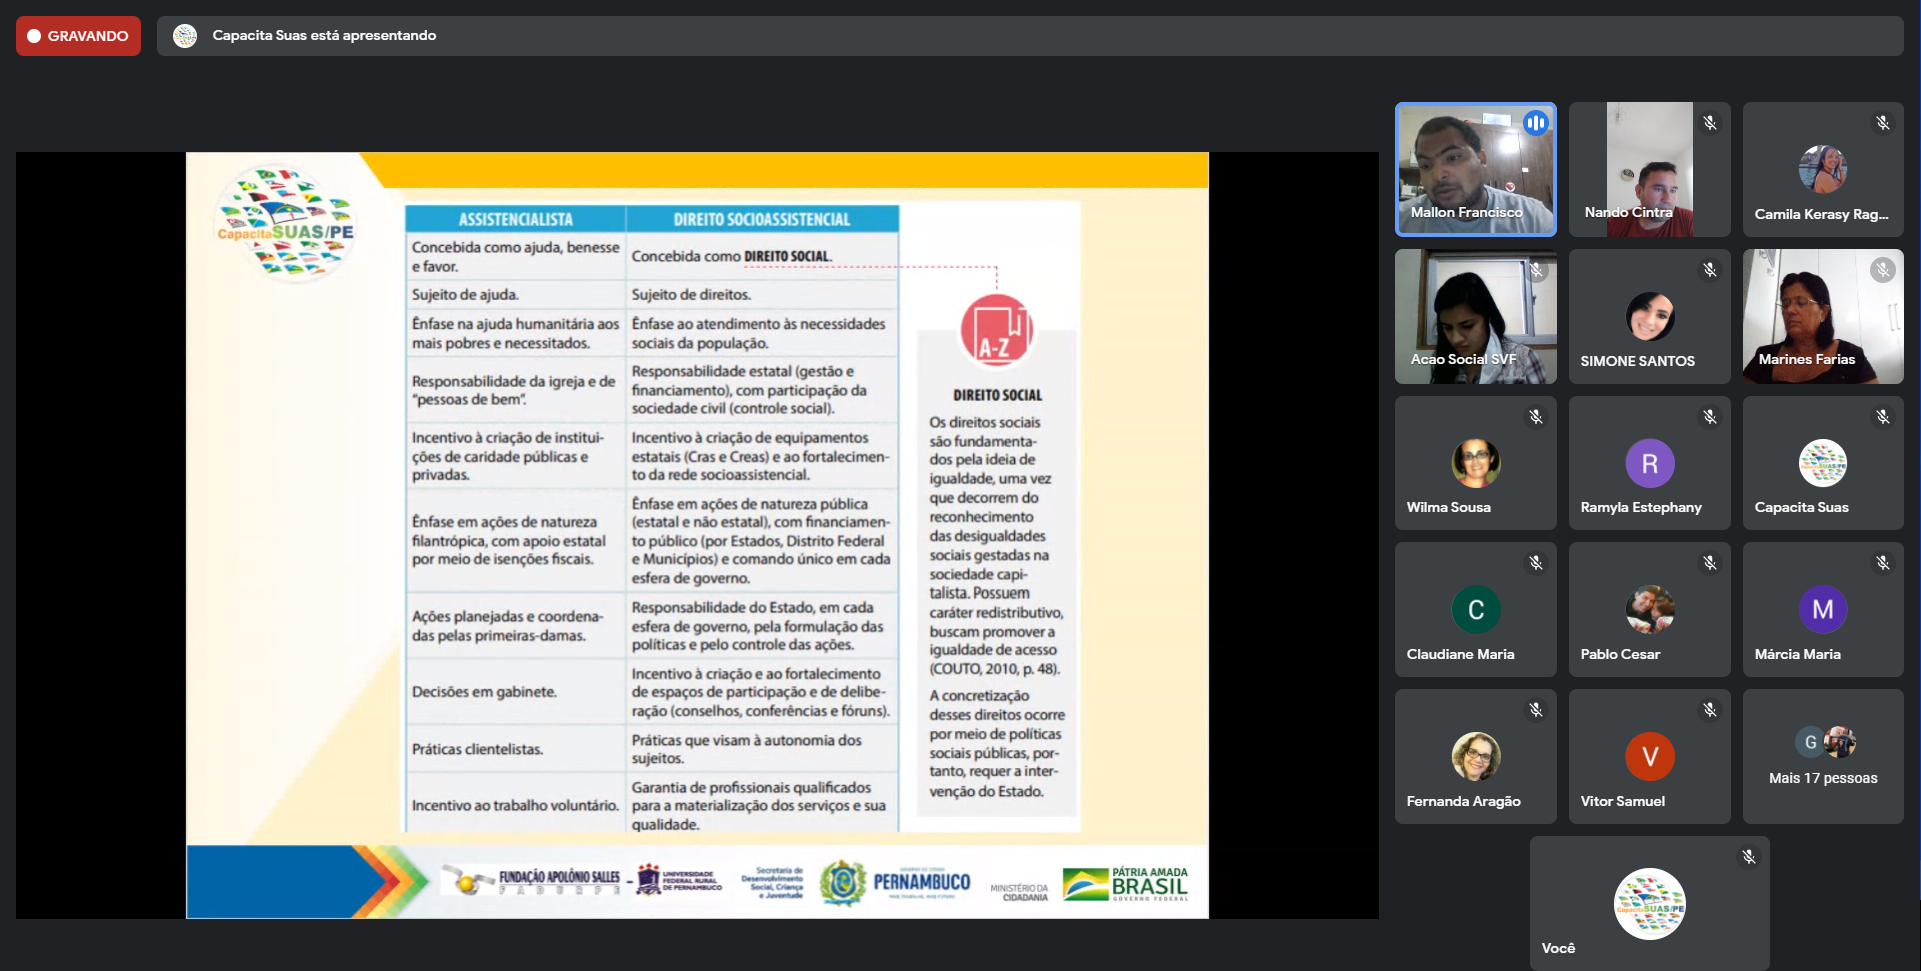Click the muted mic icon on your own tile
1921x971 pixels.
pos(1749,857)
